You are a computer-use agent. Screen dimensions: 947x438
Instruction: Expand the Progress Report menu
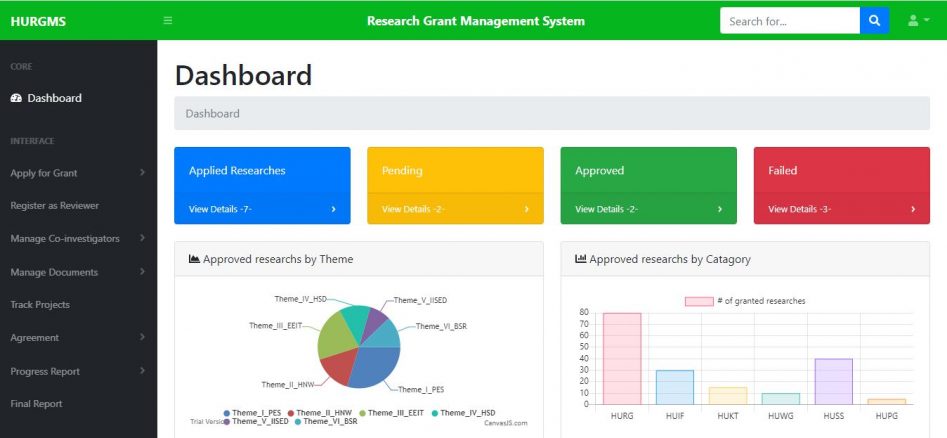pos(45,371)
